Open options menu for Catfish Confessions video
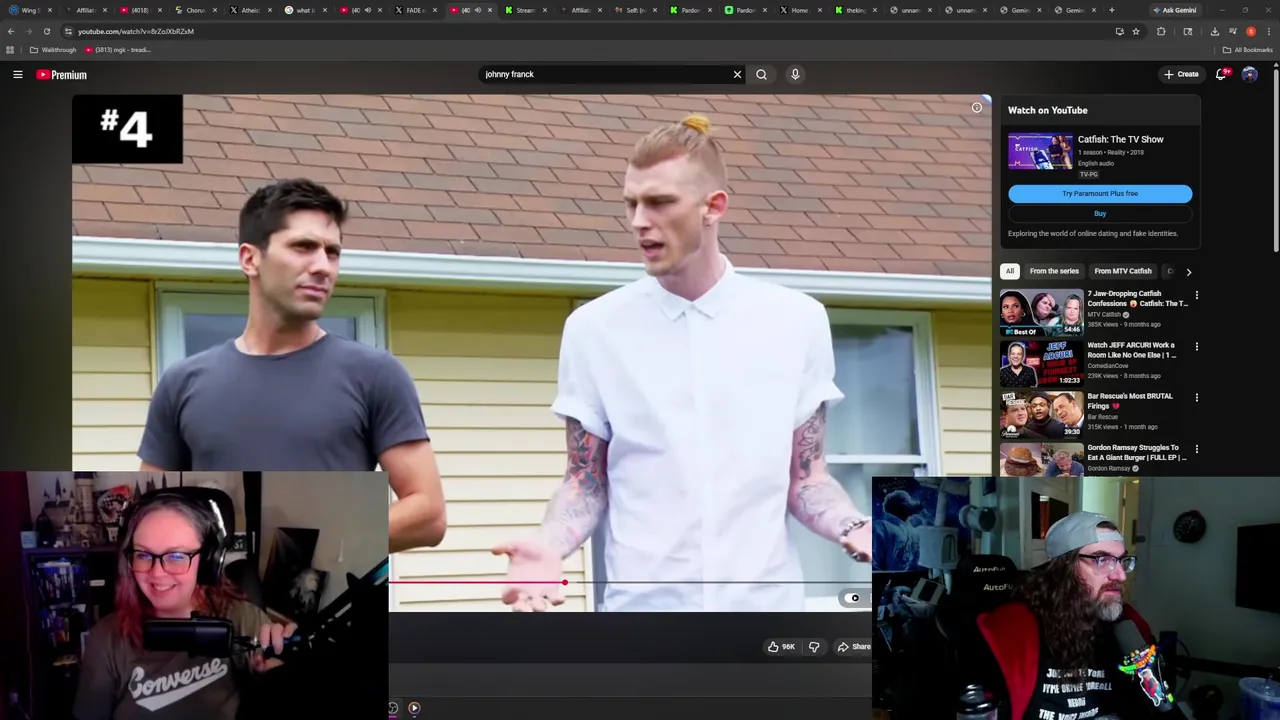Screen dimensions: 1280x720 pyautogui.click(x=1196, y=296)
